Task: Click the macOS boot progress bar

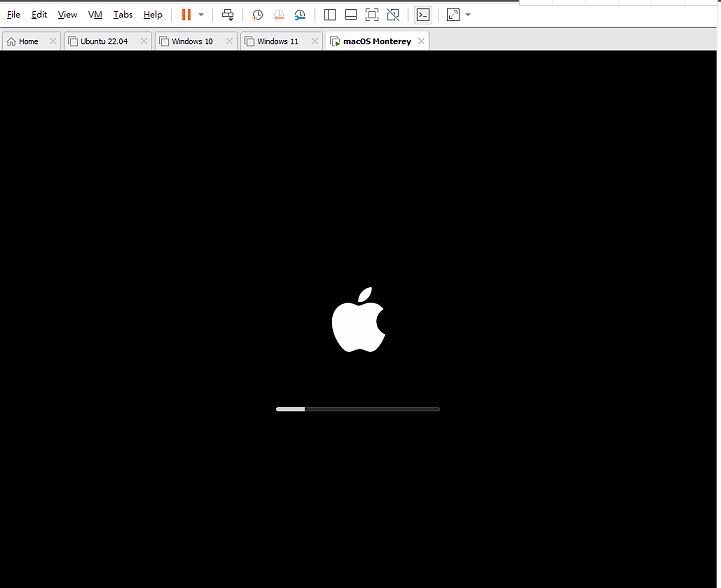Action: (358, 409)
